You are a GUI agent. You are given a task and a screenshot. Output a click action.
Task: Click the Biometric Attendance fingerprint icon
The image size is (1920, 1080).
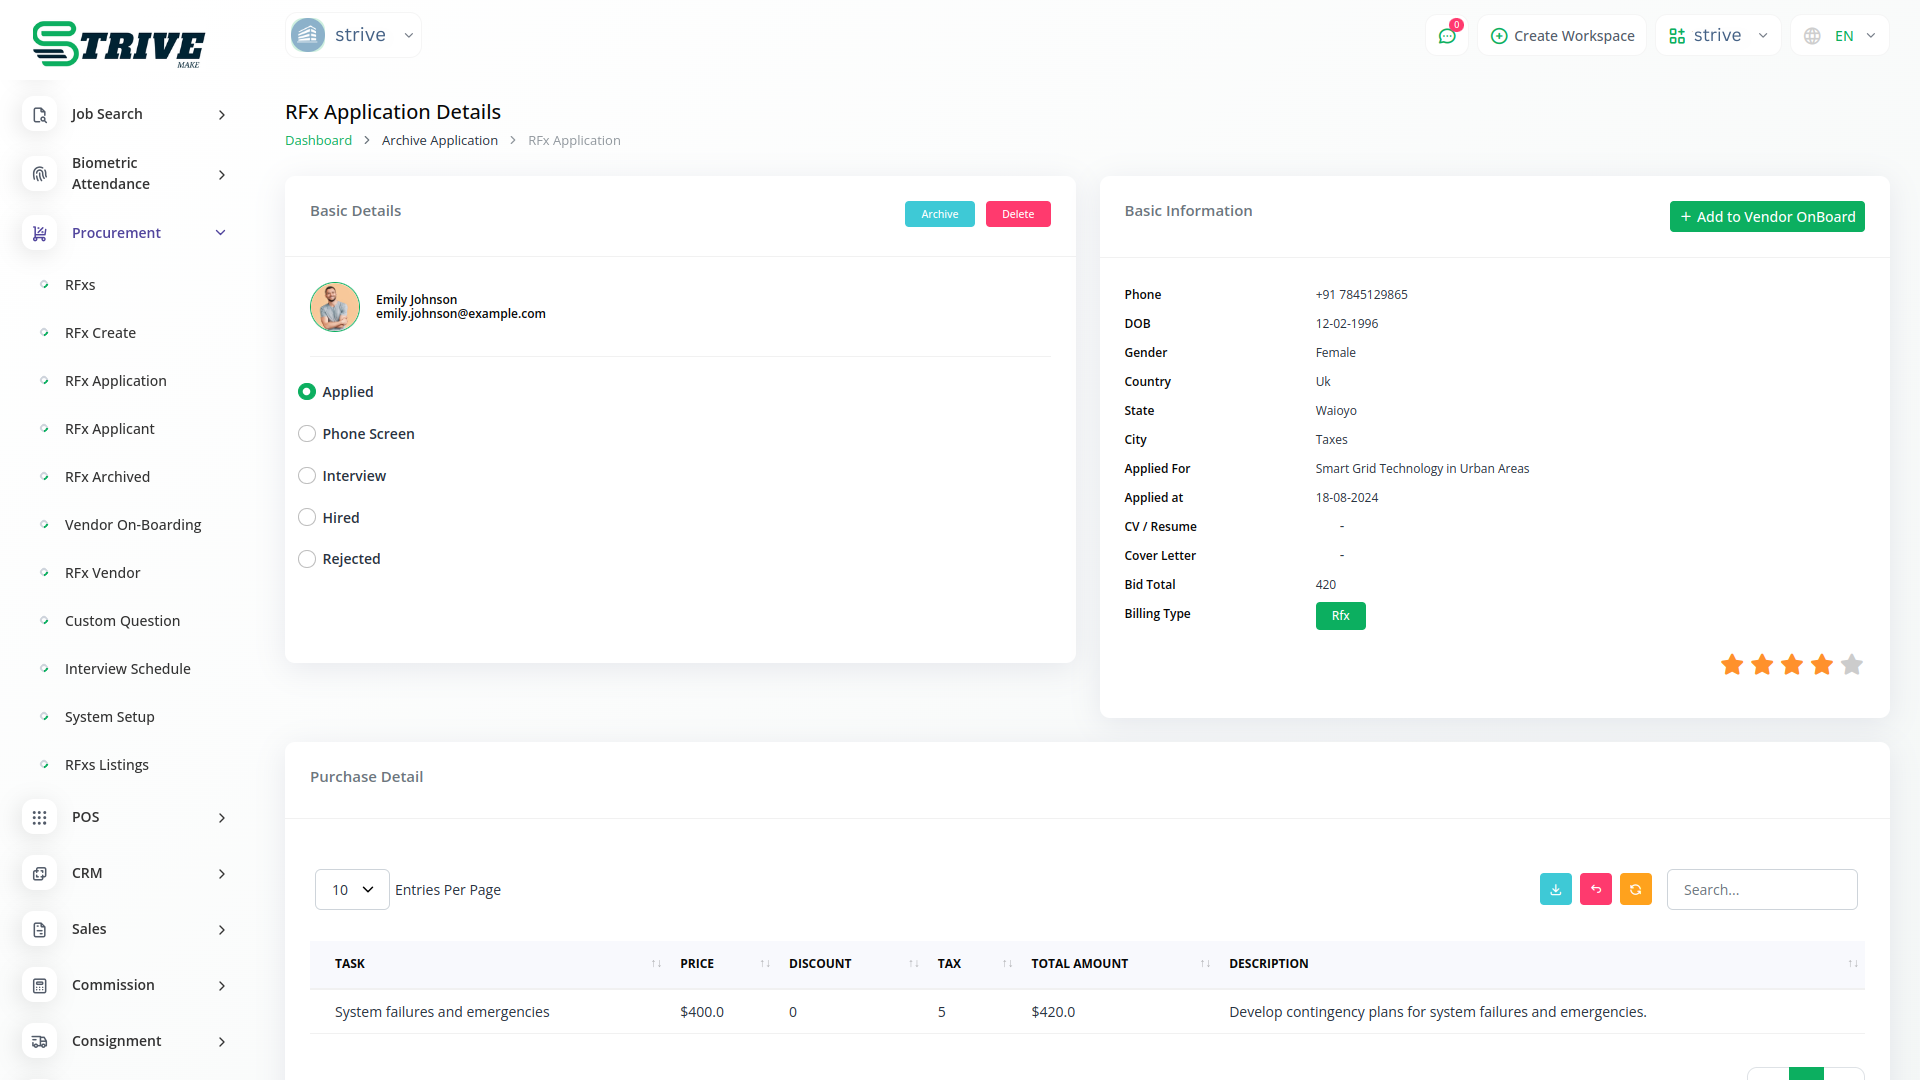point(39,174)
